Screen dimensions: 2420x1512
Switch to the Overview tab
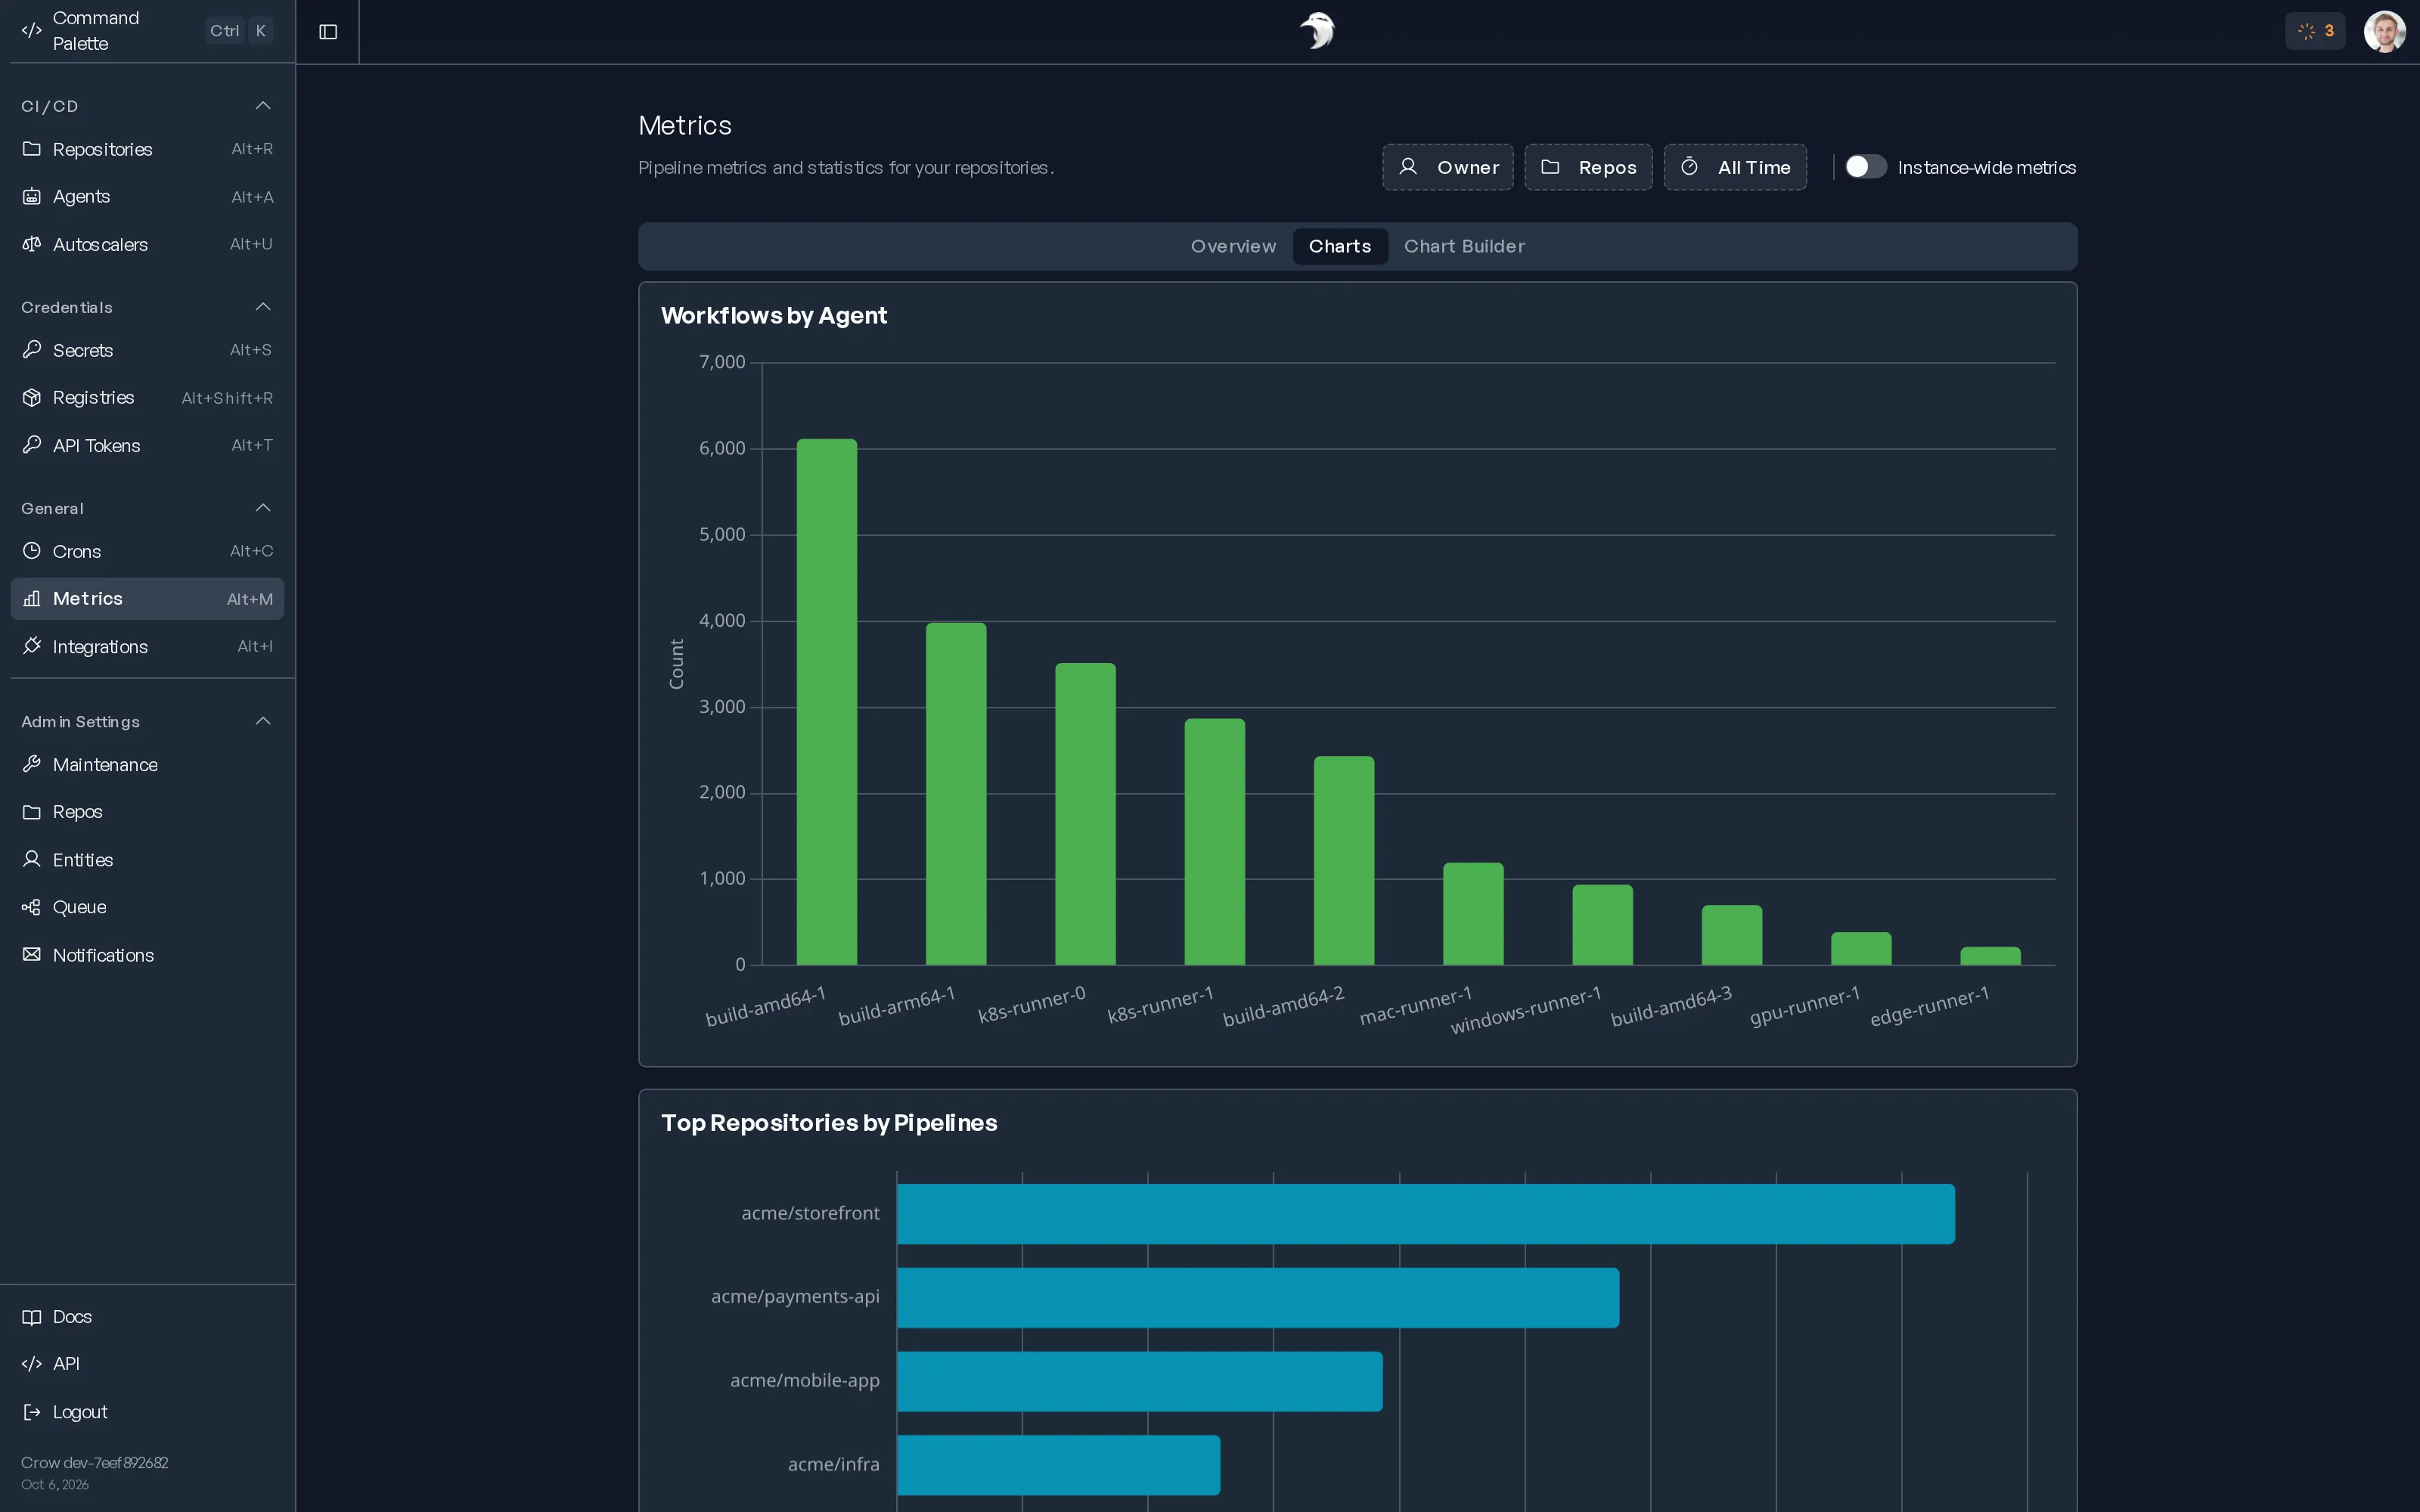point(1233,246)
